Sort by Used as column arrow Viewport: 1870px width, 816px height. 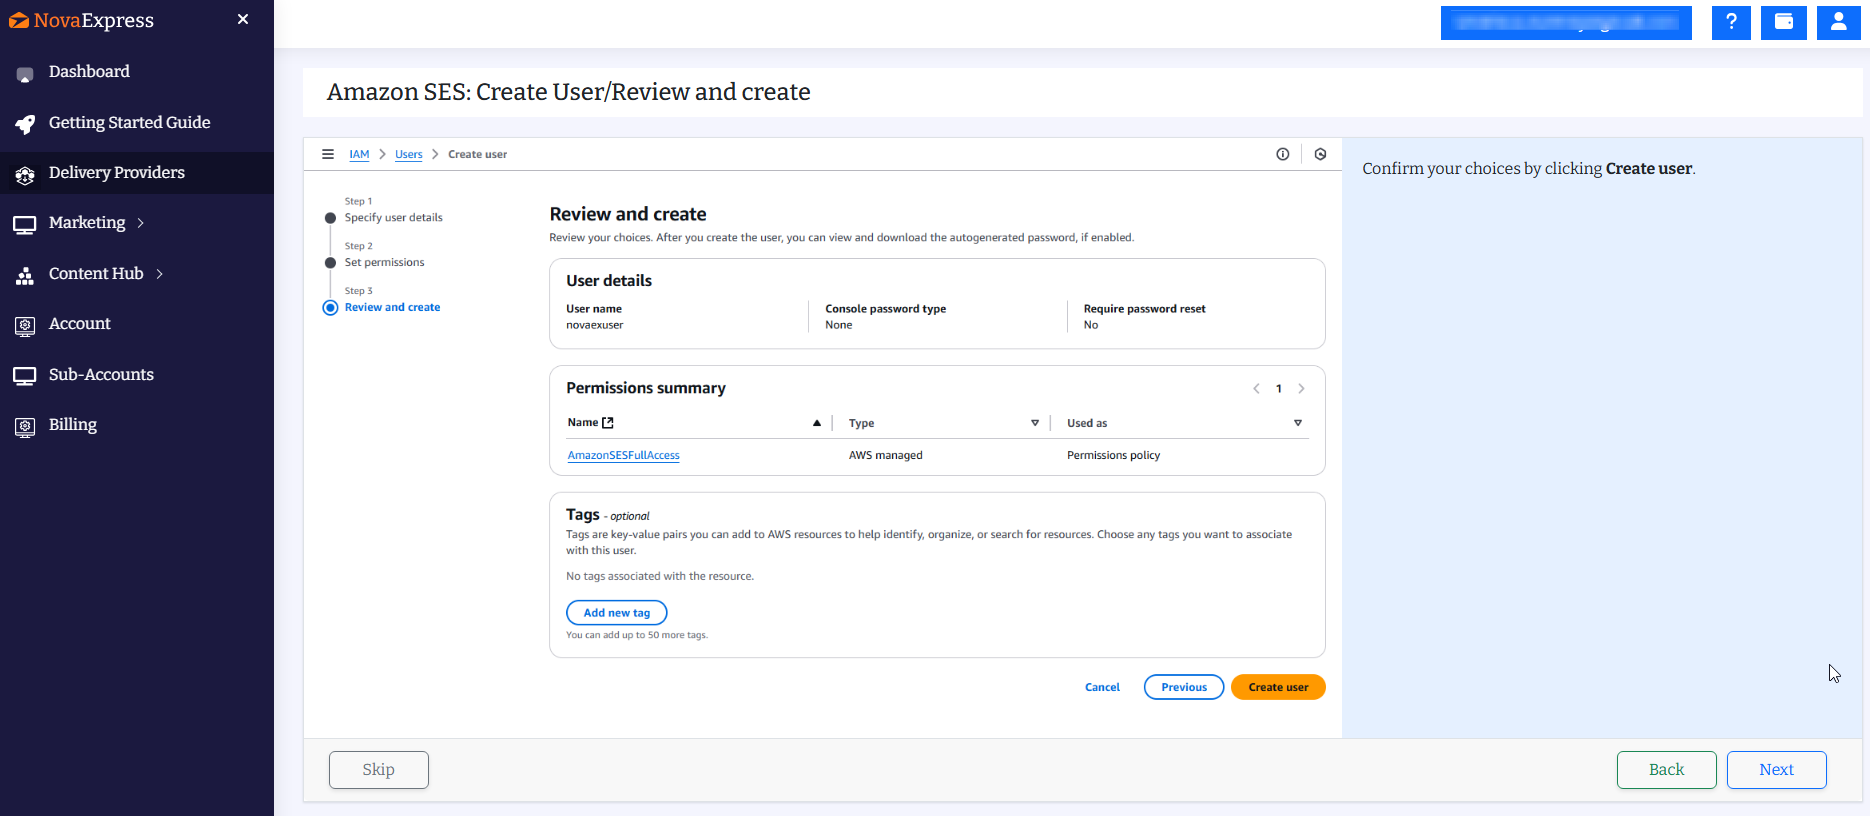click(x=1298, y=423)
